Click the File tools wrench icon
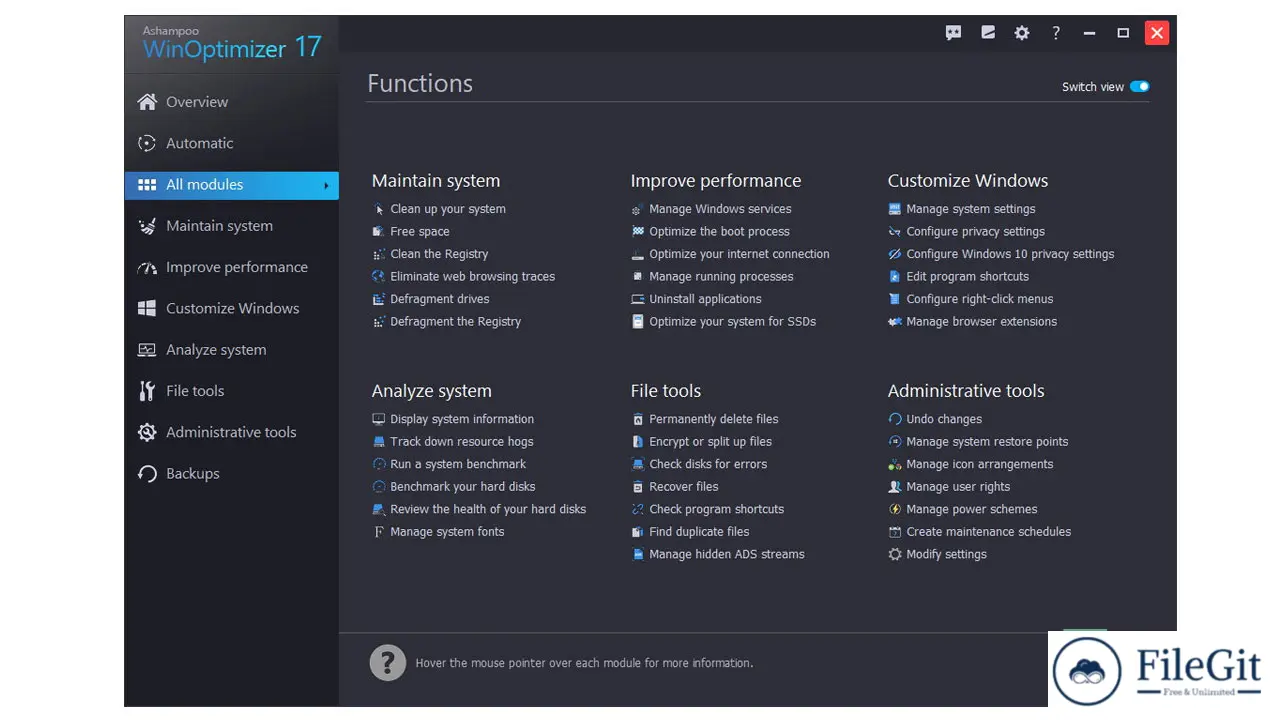 (x=147, y=391)
